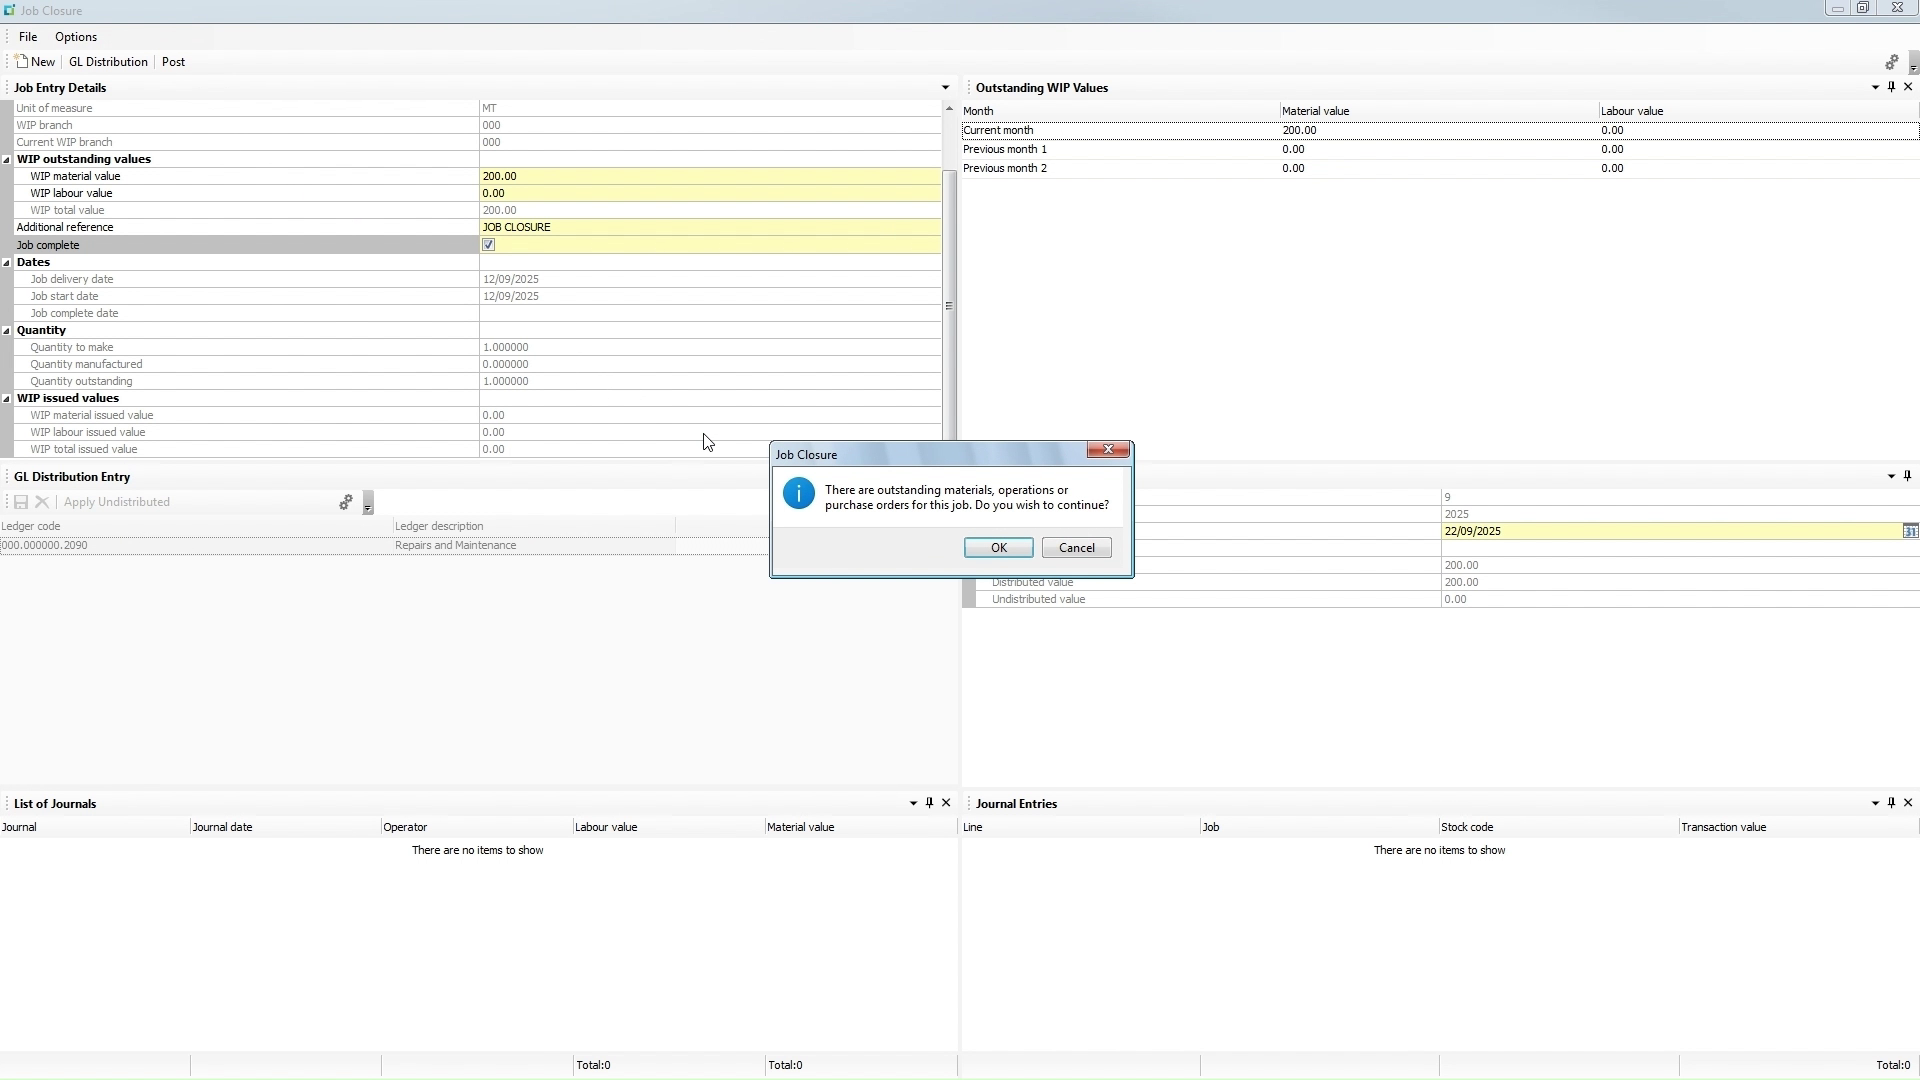Pin the List of Journals panel

click(x=928, y=803)
